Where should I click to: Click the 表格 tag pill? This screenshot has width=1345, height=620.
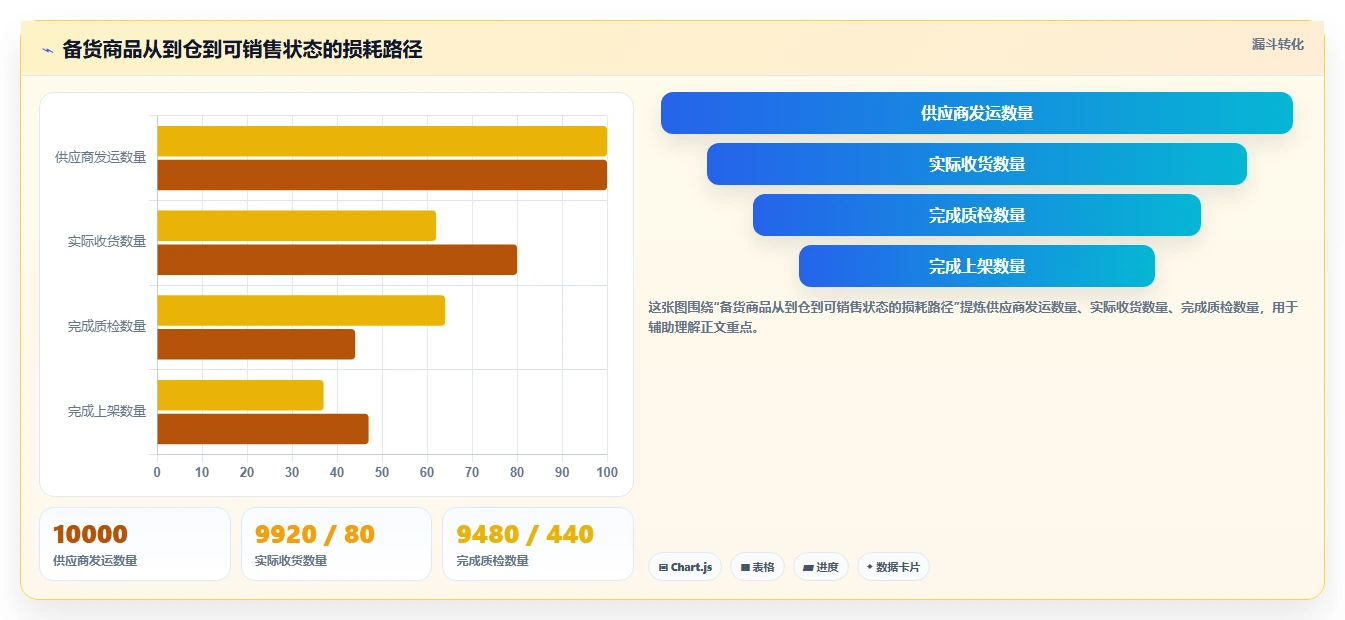(x=758, y=567)
